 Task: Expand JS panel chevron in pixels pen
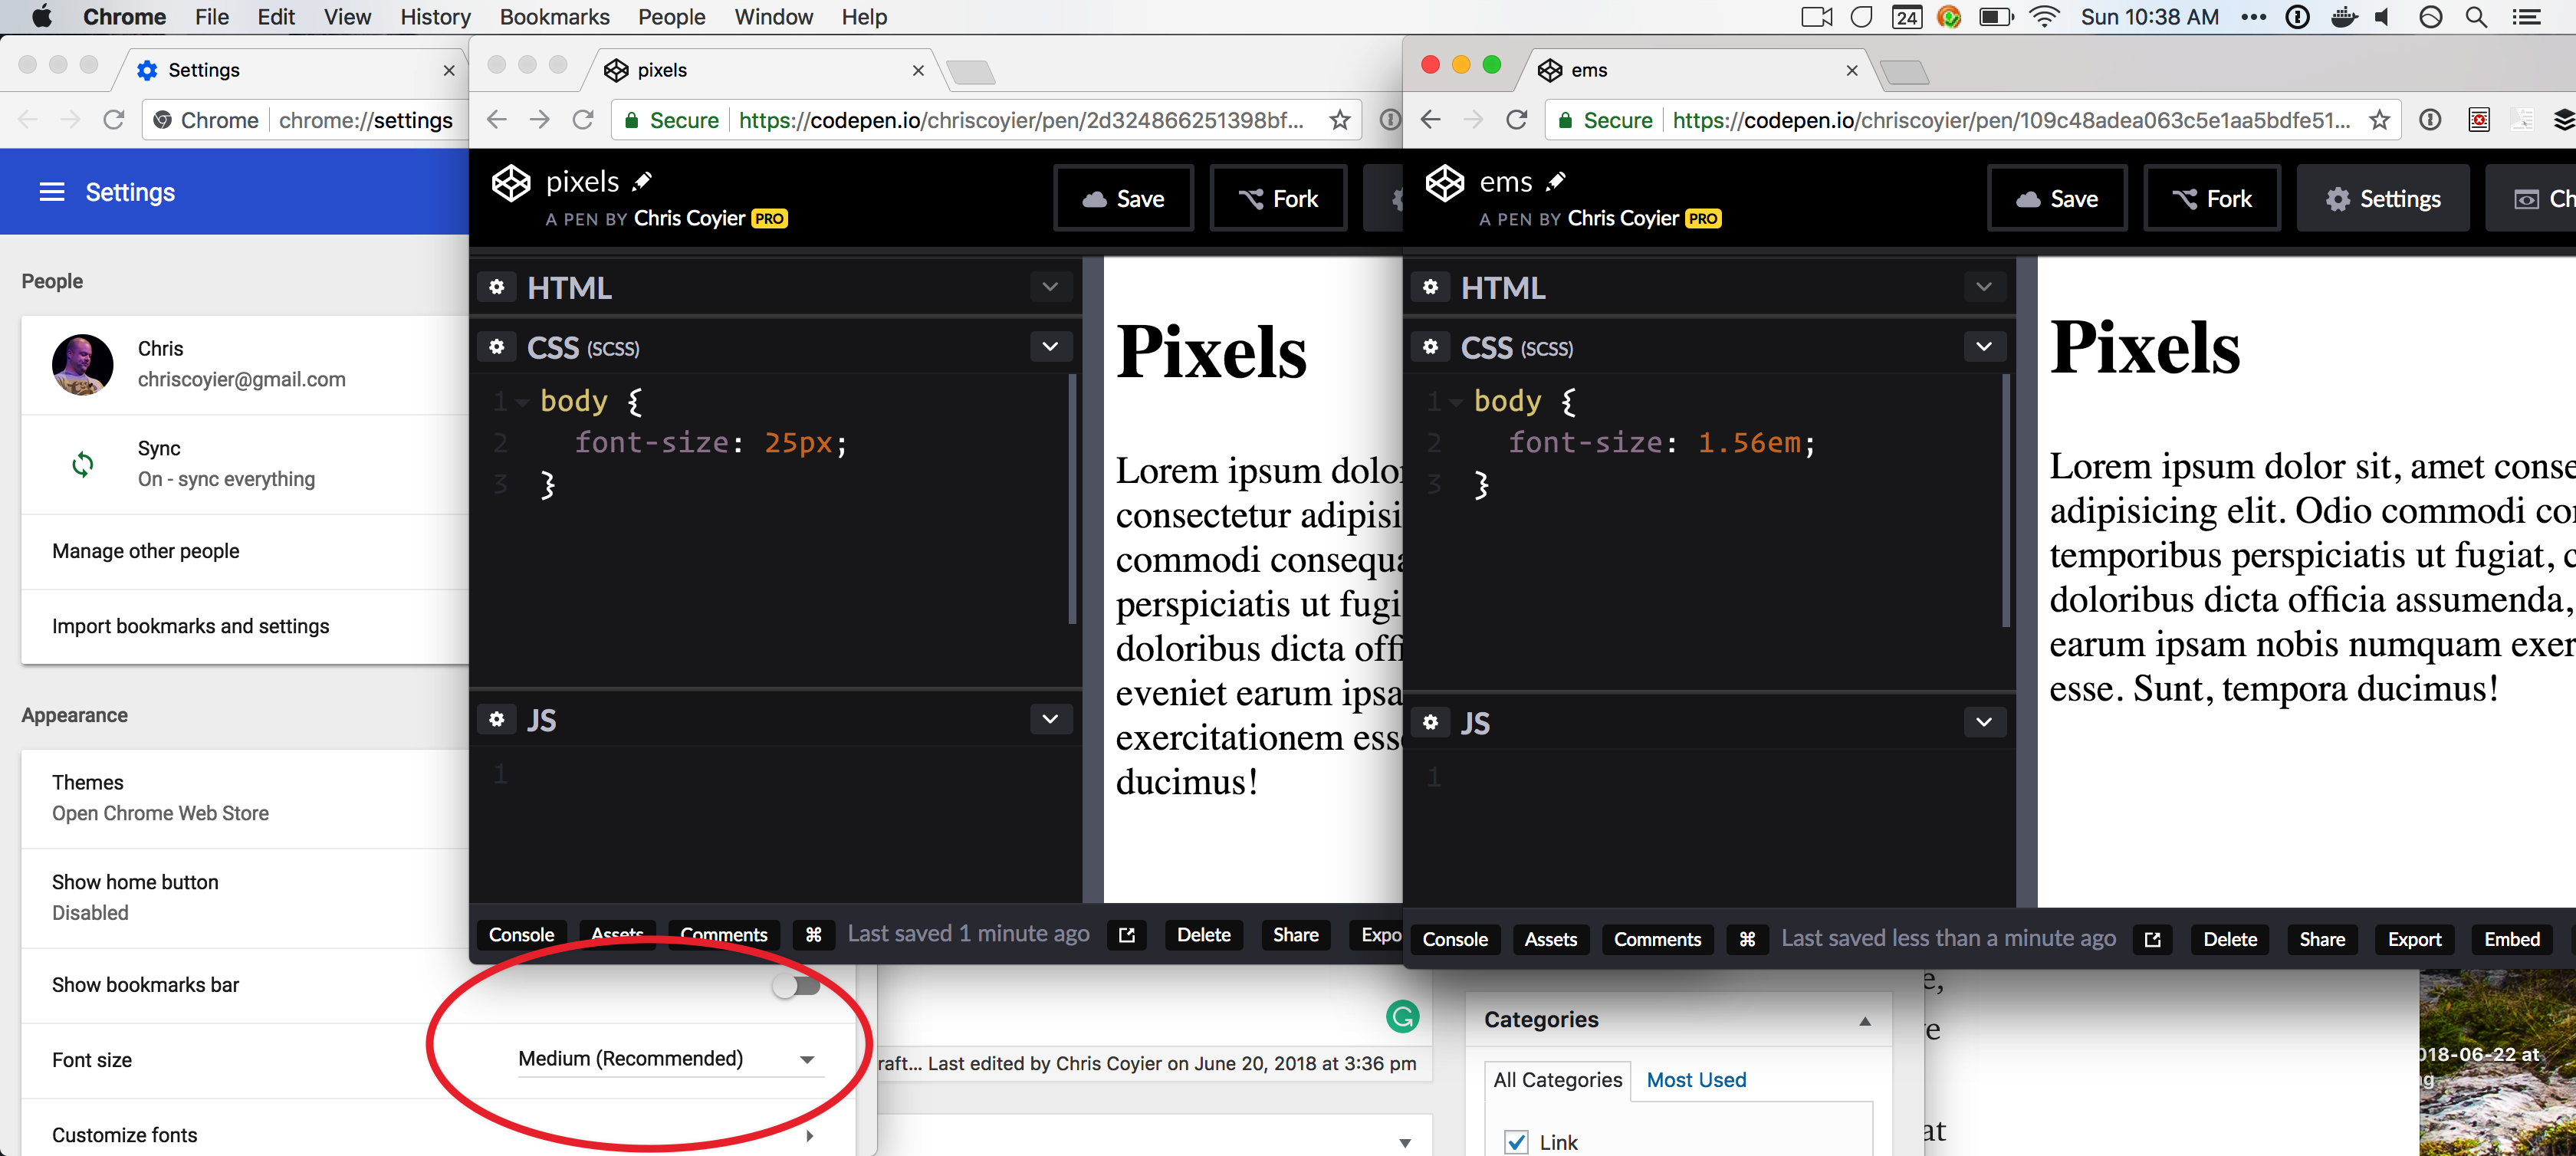pyautogui.click(x=1050, y=719)
